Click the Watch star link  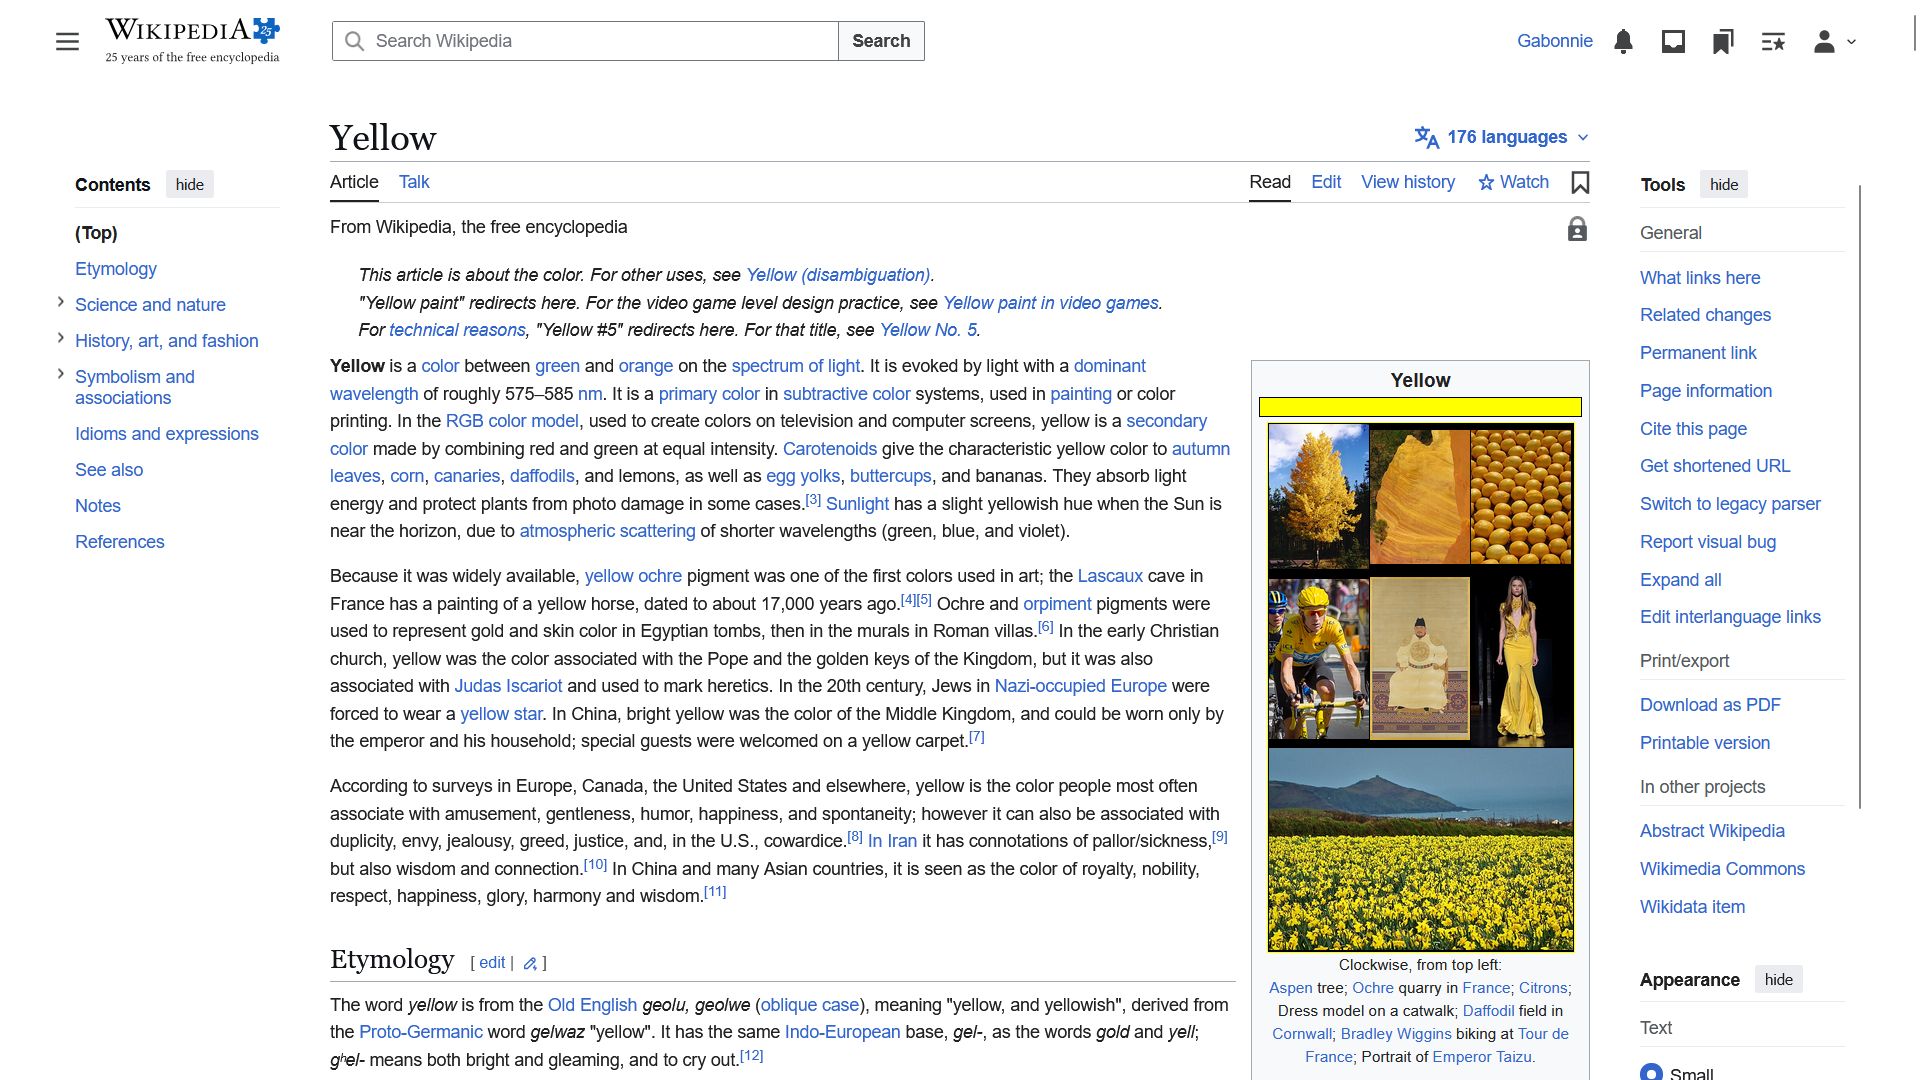pos(1513,182)
